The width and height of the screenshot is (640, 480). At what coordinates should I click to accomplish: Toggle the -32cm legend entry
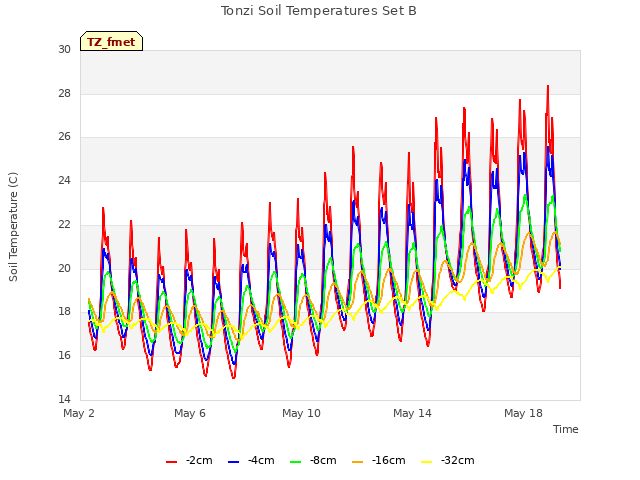[448, 461]
